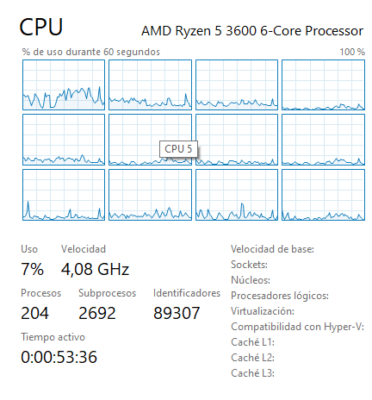Click the Tiempo activo uptime value
The image size is (372, 400).
59,357
